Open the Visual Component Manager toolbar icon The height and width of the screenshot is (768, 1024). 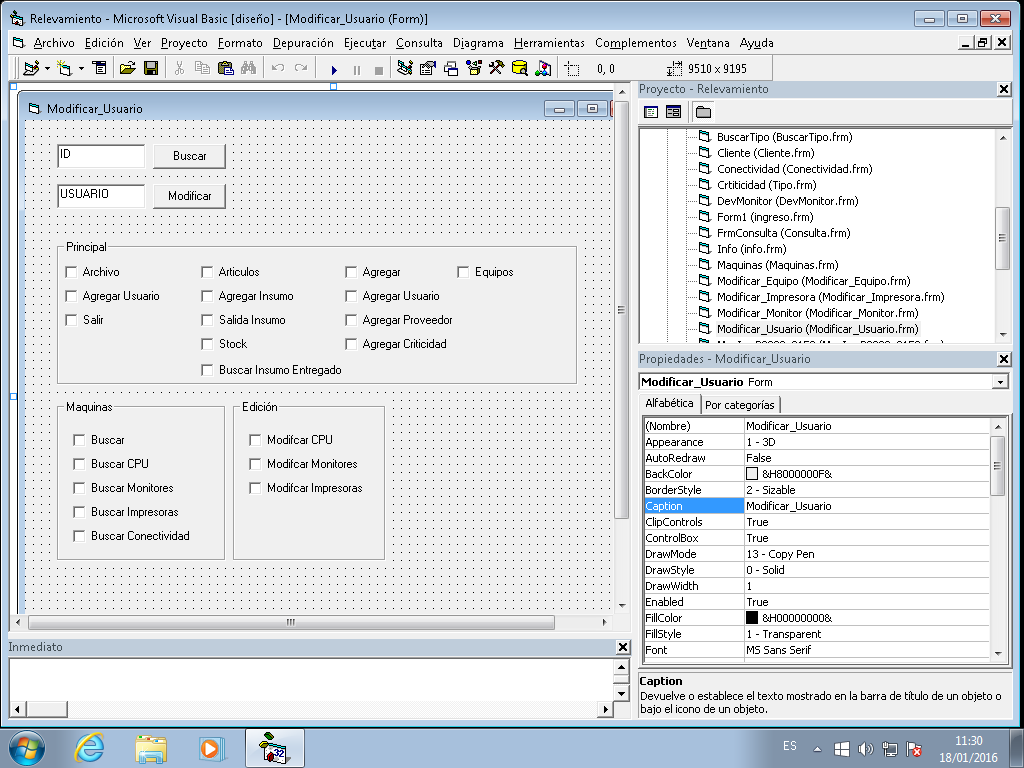543,68
